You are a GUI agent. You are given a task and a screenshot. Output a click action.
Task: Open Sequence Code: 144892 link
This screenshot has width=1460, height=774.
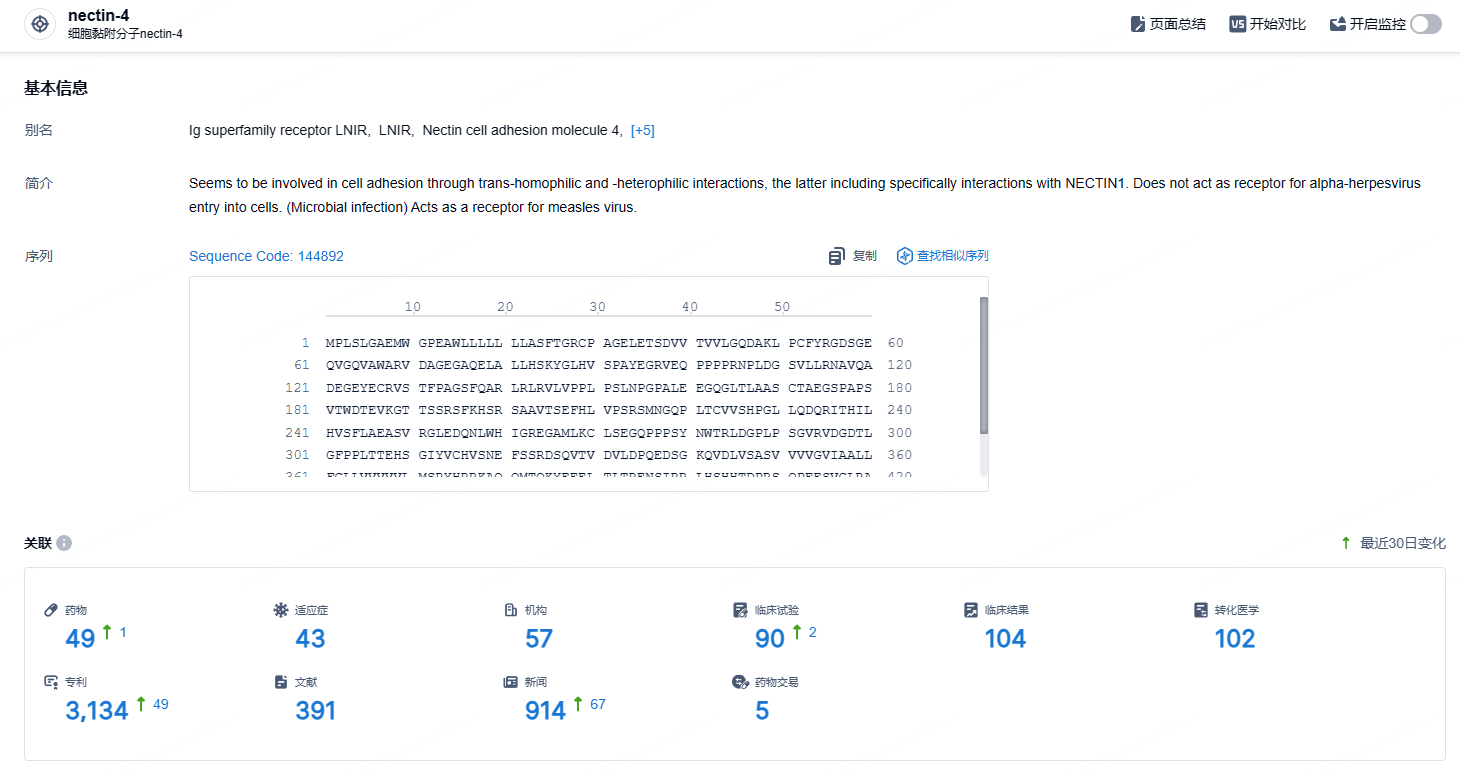266,256
